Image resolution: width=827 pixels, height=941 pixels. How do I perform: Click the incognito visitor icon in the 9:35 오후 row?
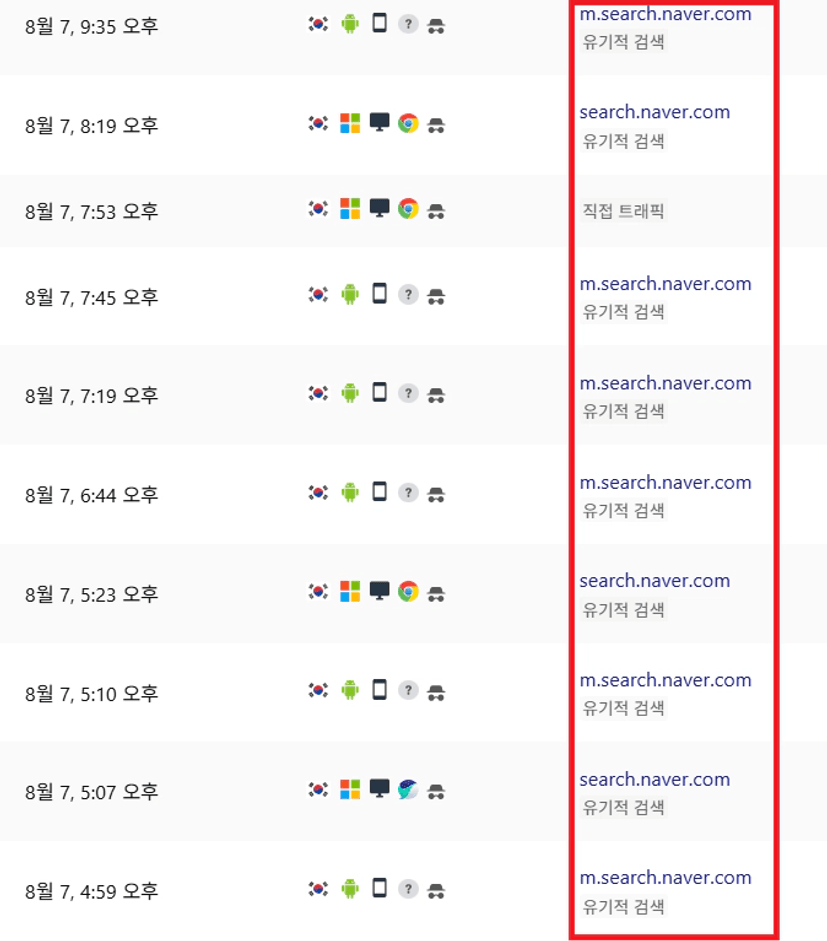pyautogui.click(x=436, y=26)
